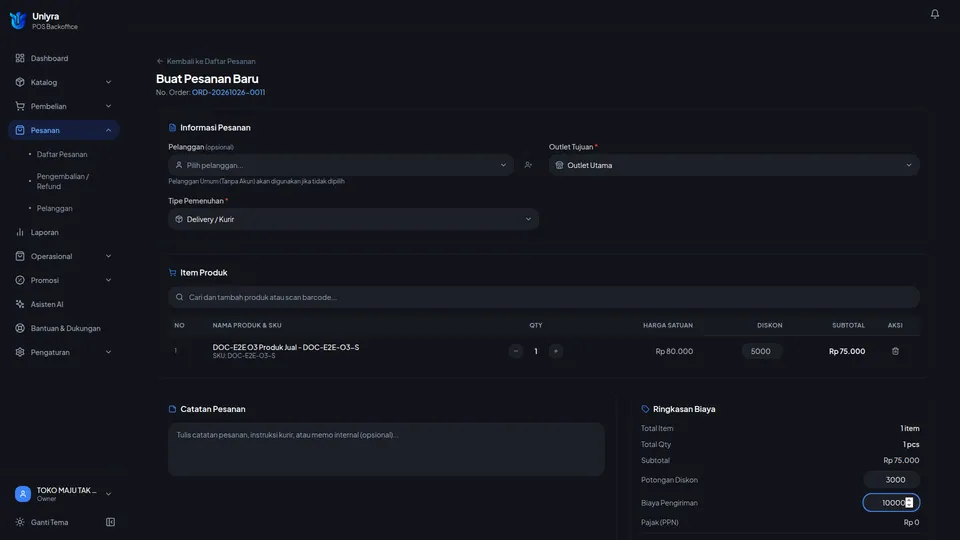Open notifications bell icon

[934, 13]
